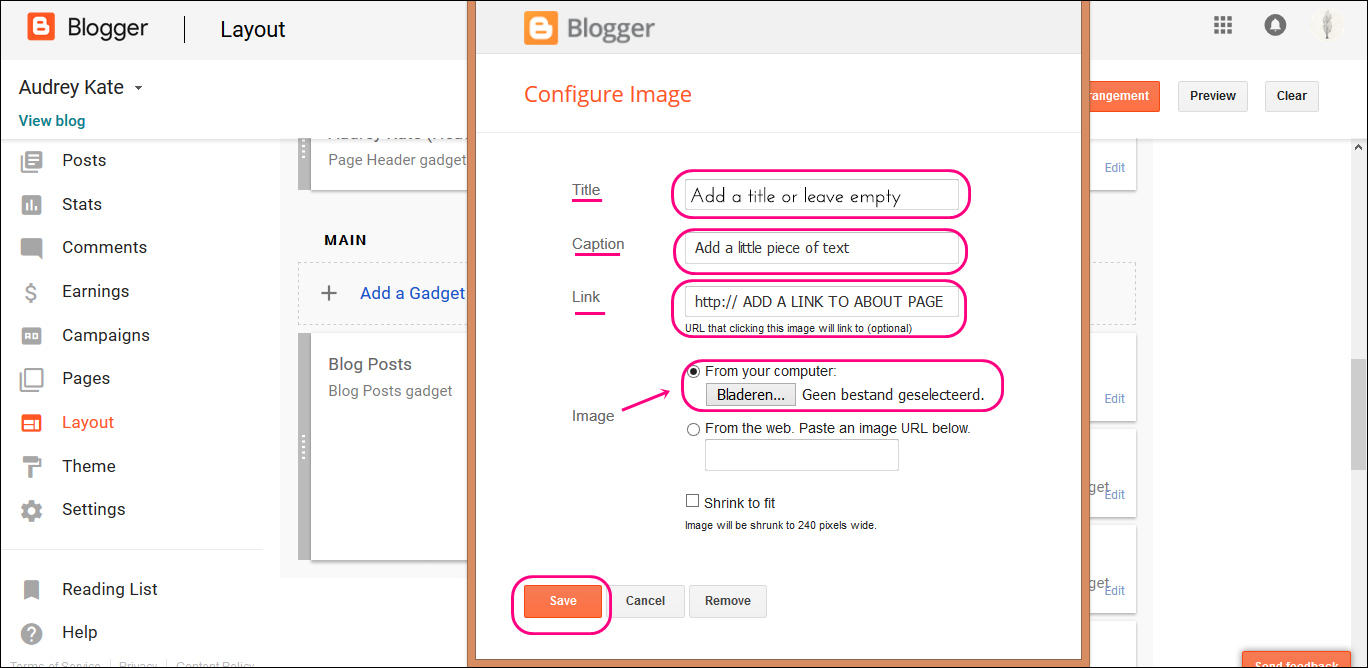Click the Earnings dollar icon
The height and width of the screenshot is (668, 1368).
pos(32,292)
